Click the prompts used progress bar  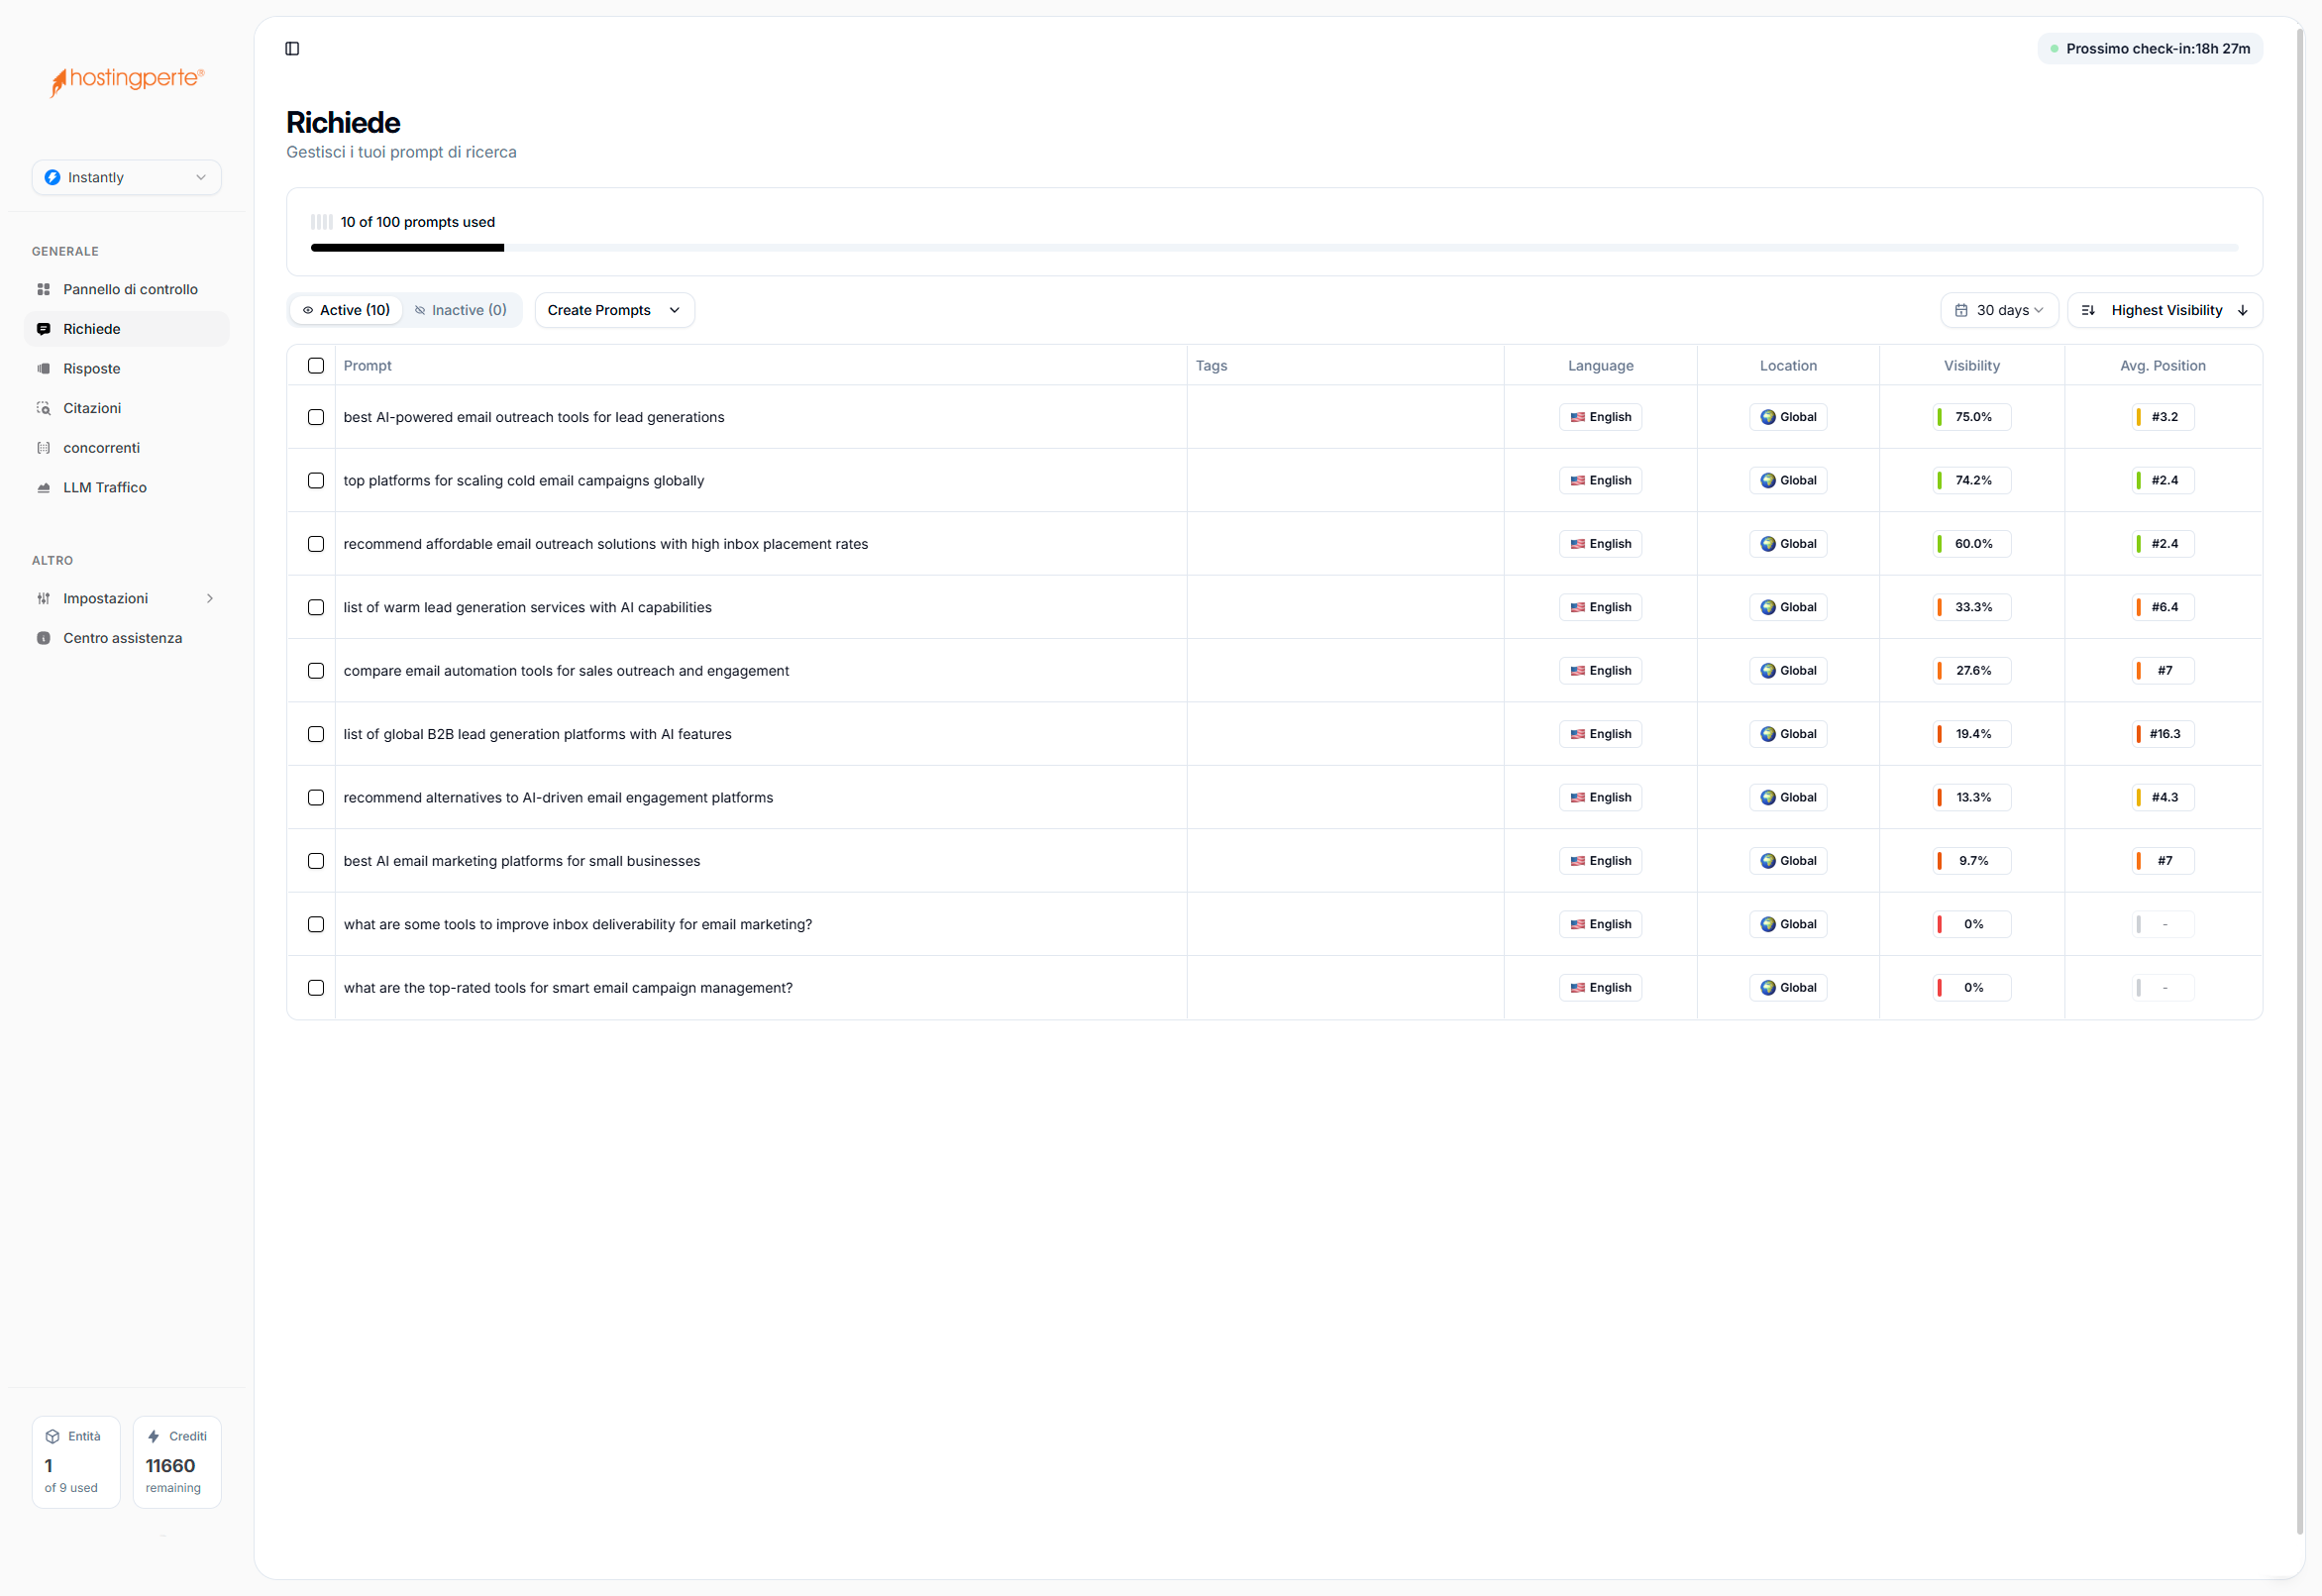[1273, 247]
